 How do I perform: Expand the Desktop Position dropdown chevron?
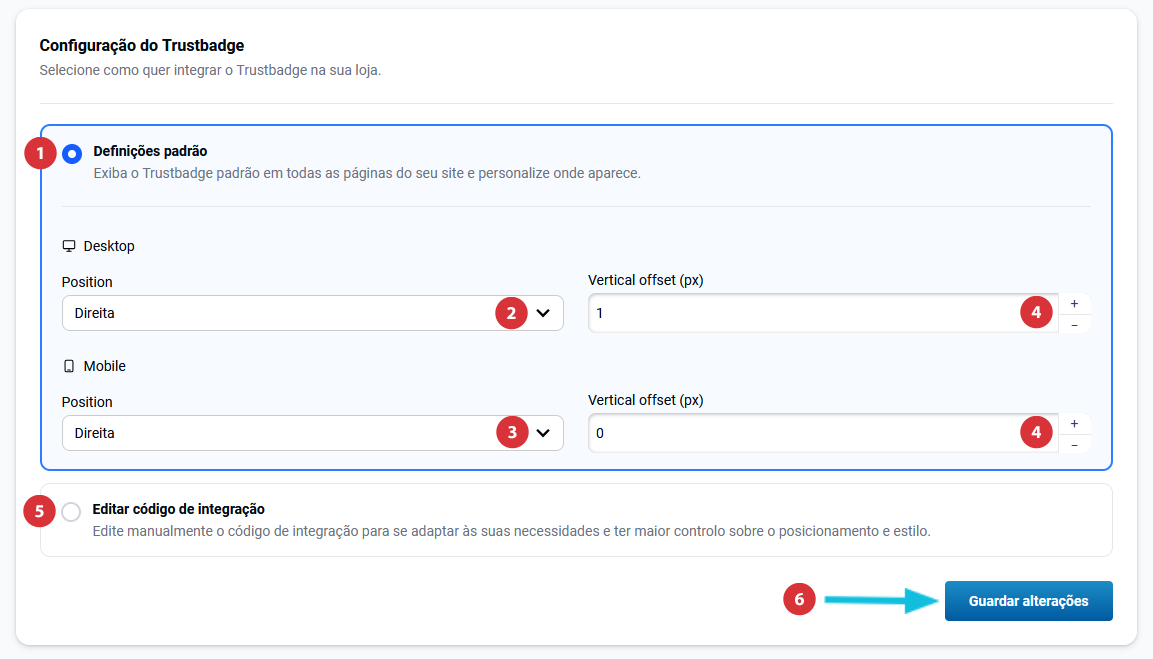(x=543, y=313)
